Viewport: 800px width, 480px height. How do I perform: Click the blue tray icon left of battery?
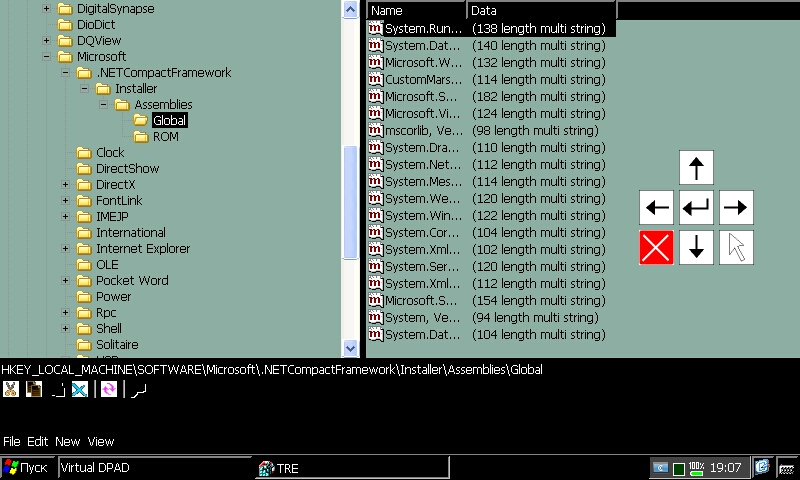pyautogui.click(x=660, y=468)
